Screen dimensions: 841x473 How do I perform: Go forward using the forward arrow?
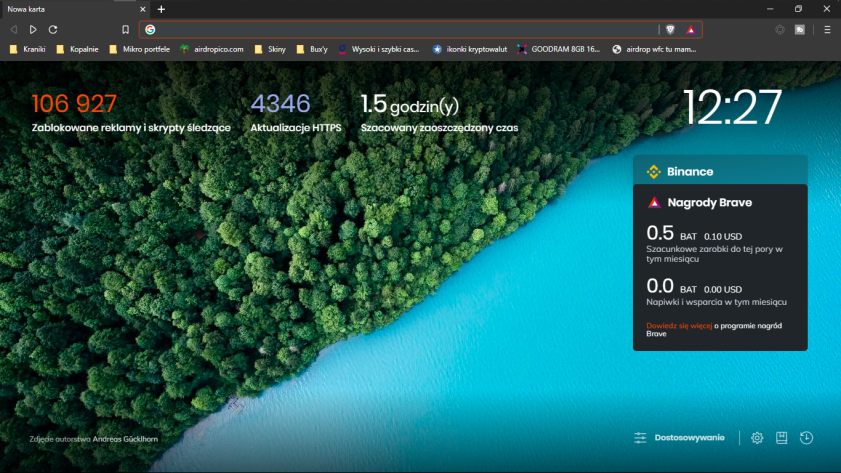coord(33,29)
